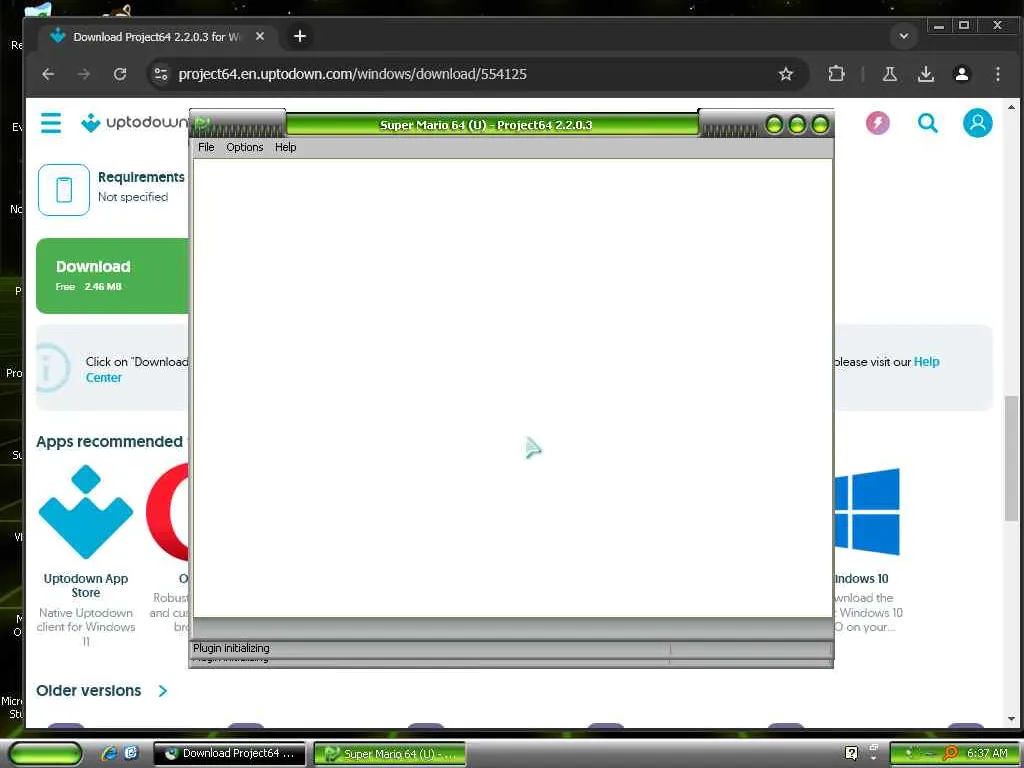1024x768 pixels.
Task: Open the Chrome profile icon
Action: [961, 74]
